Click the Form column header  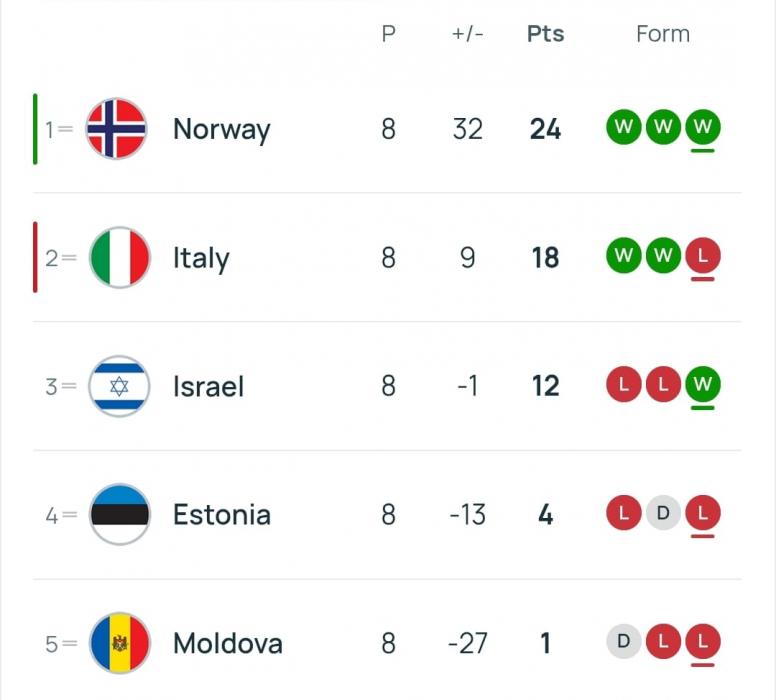(663, 34)
